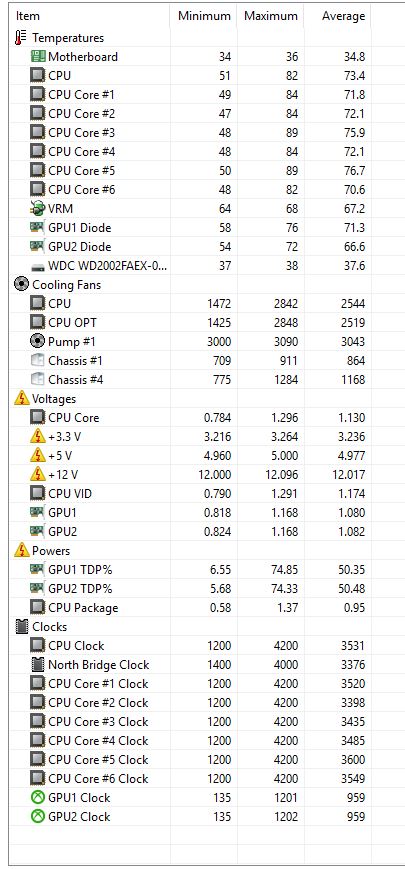This screenshot has width=405, height=869.
Task: Click the Pump #1 fan icon
Action: pyautogui.click(x=38, y=341)
